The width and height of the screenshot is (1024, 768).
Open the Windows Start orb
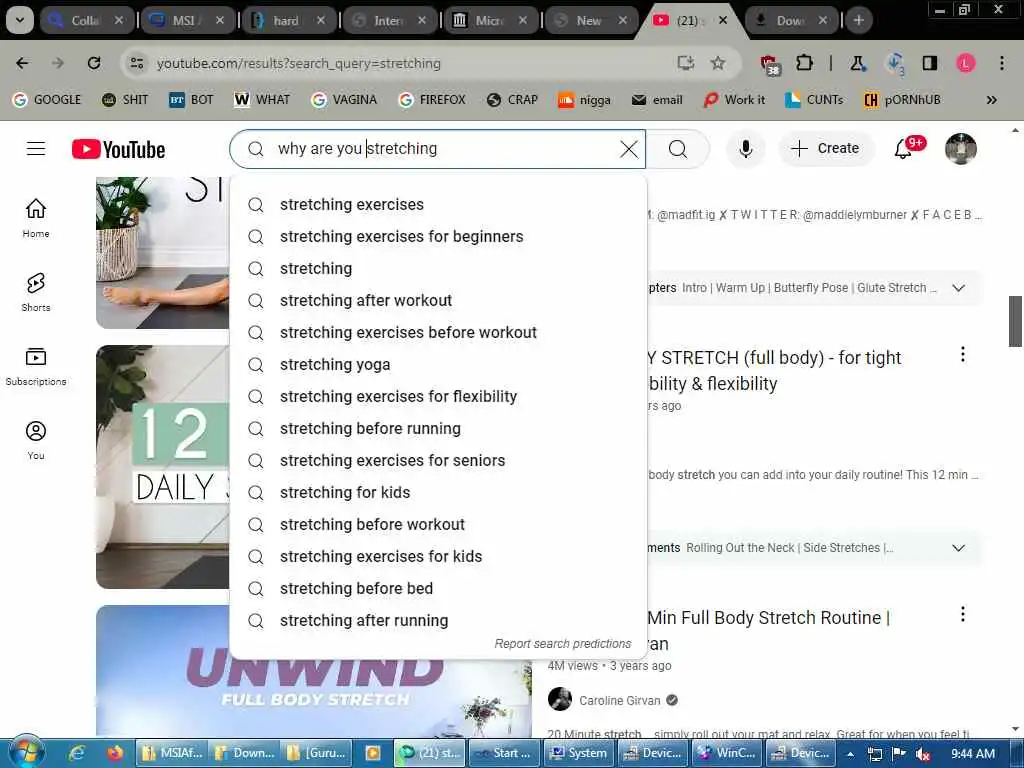click(x=26, y=752)
